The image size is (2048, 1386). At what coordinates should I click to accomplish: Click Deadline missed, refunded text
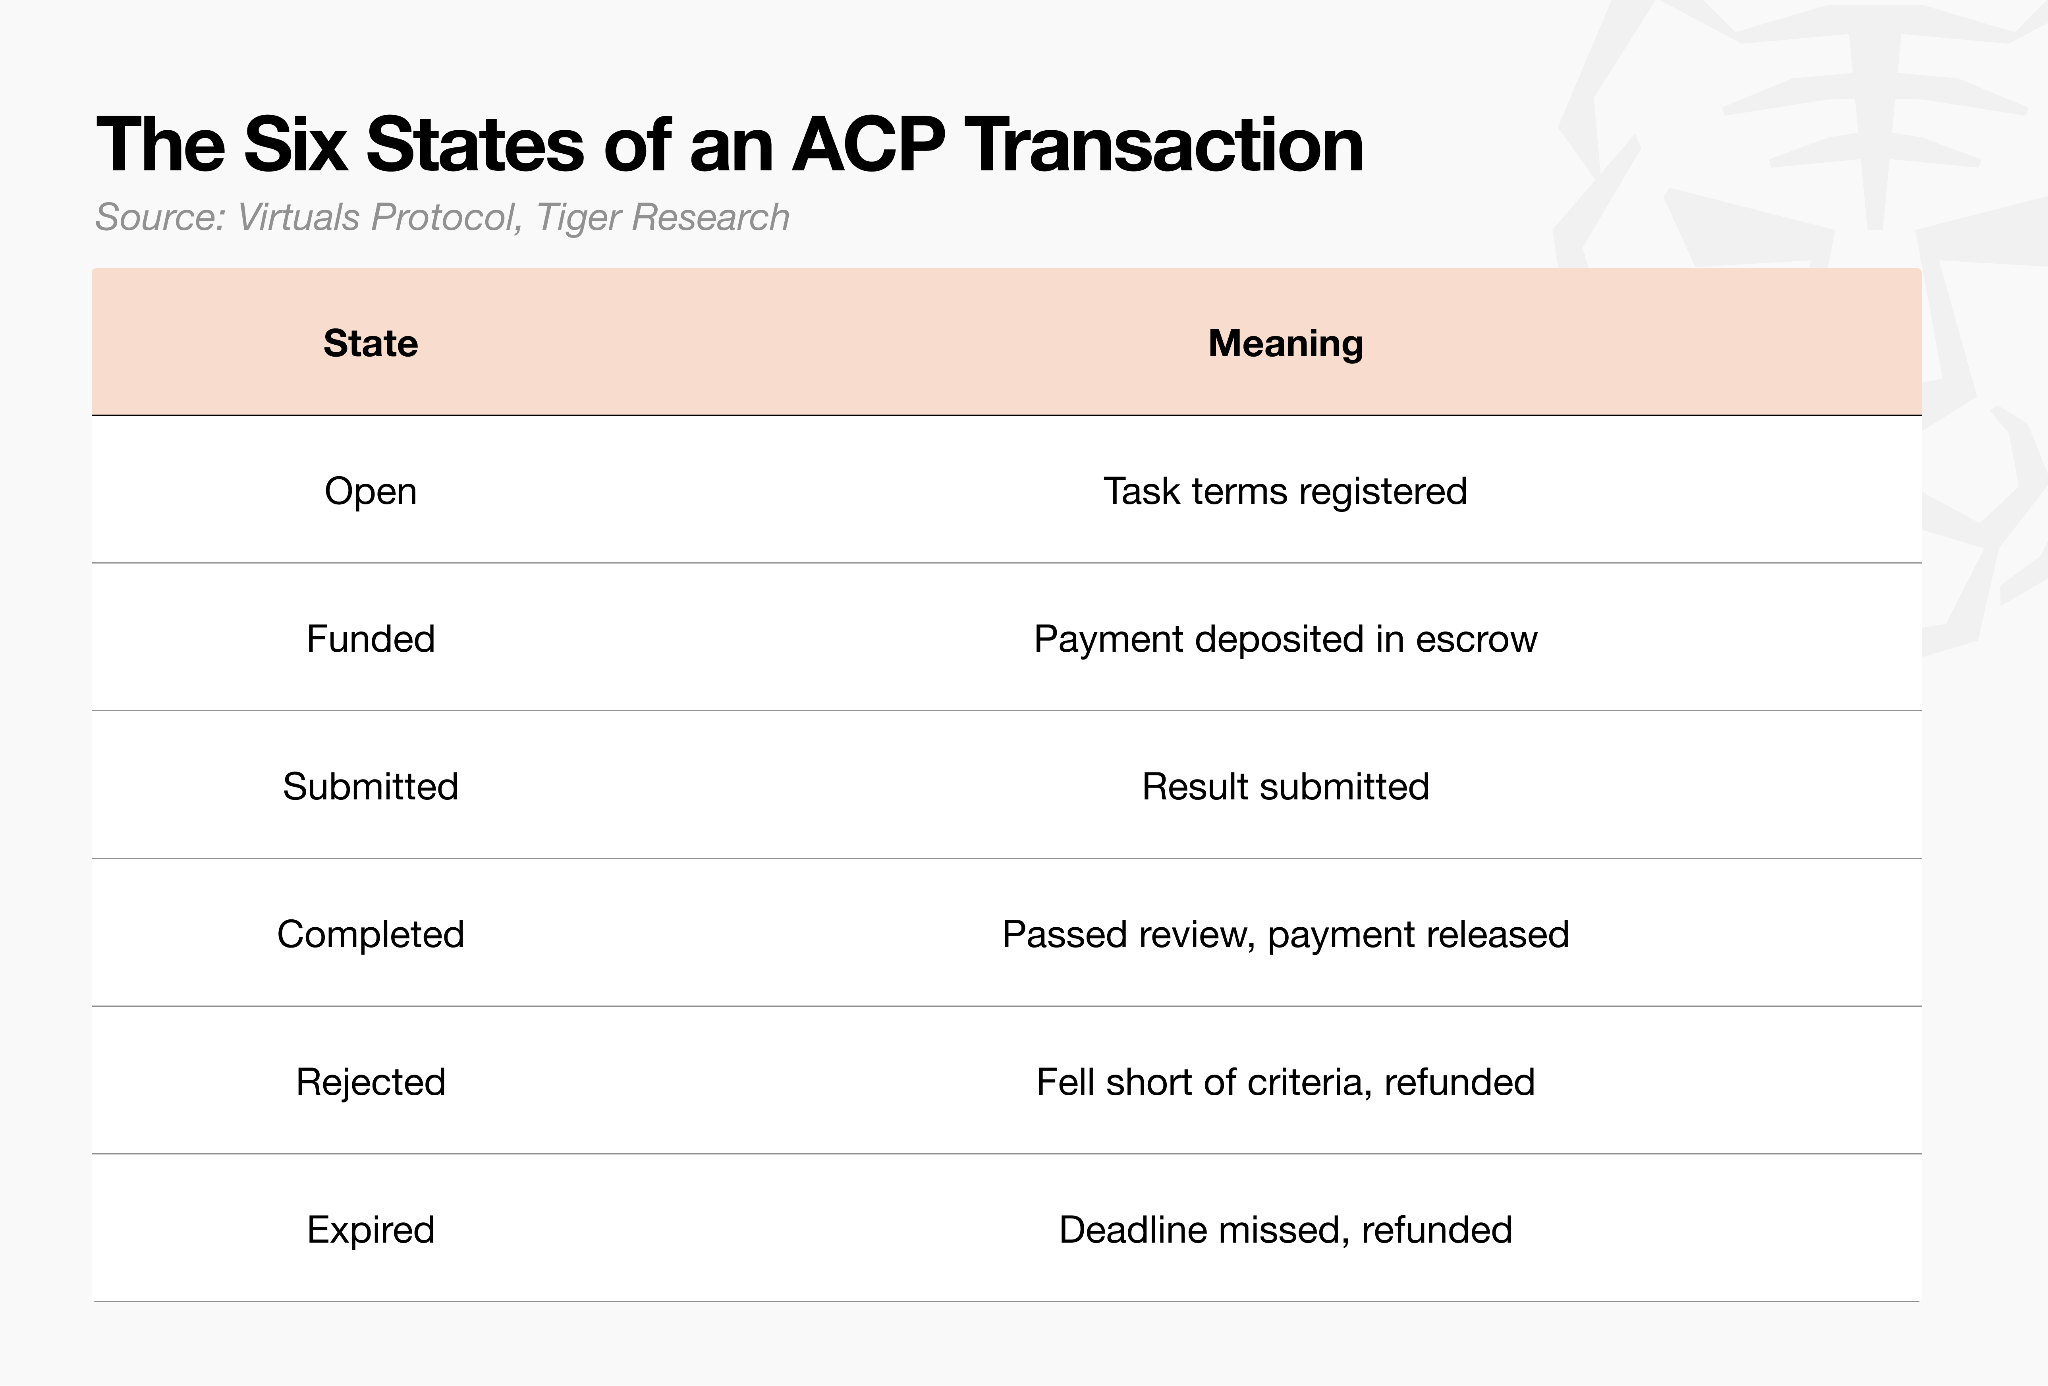coord(1285,1230)
